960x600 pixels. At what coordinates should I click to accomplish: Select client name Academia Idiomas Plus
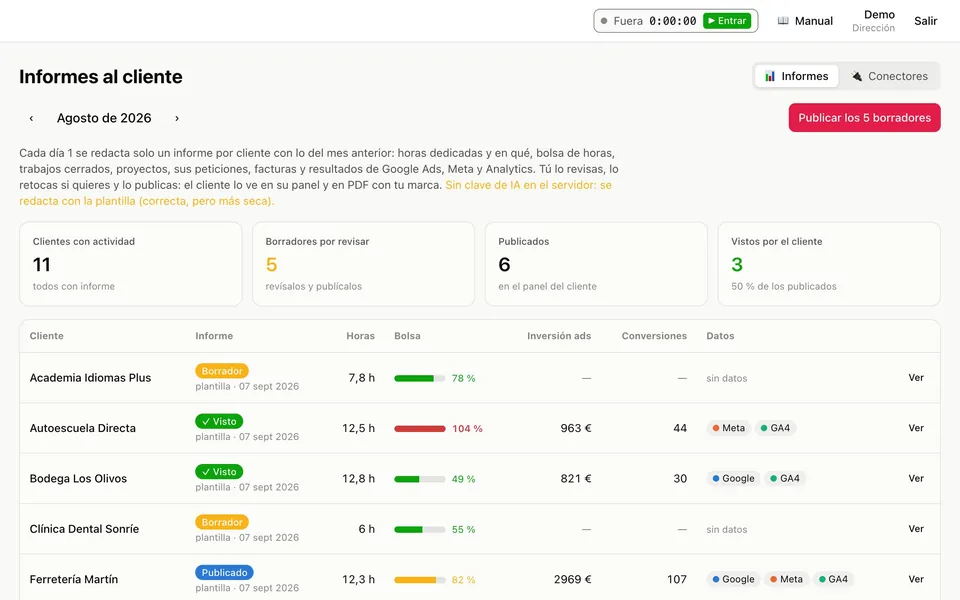(x=90, y=378)
